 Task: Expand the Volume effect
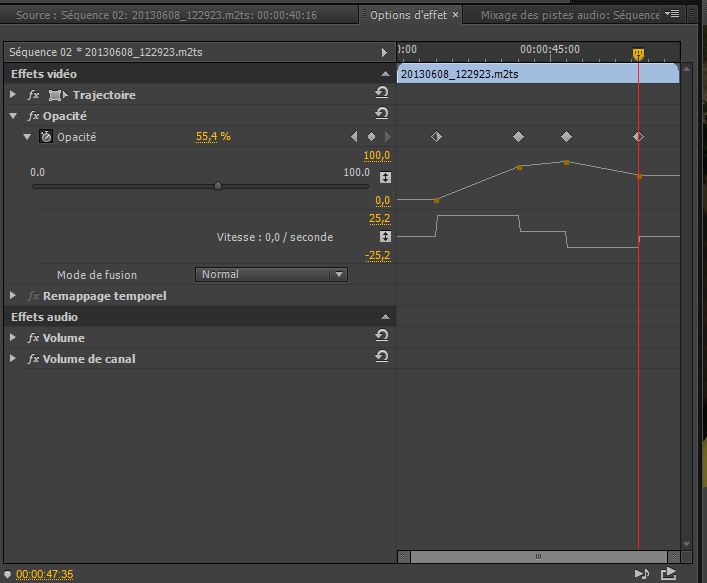[x=13, y=337]
